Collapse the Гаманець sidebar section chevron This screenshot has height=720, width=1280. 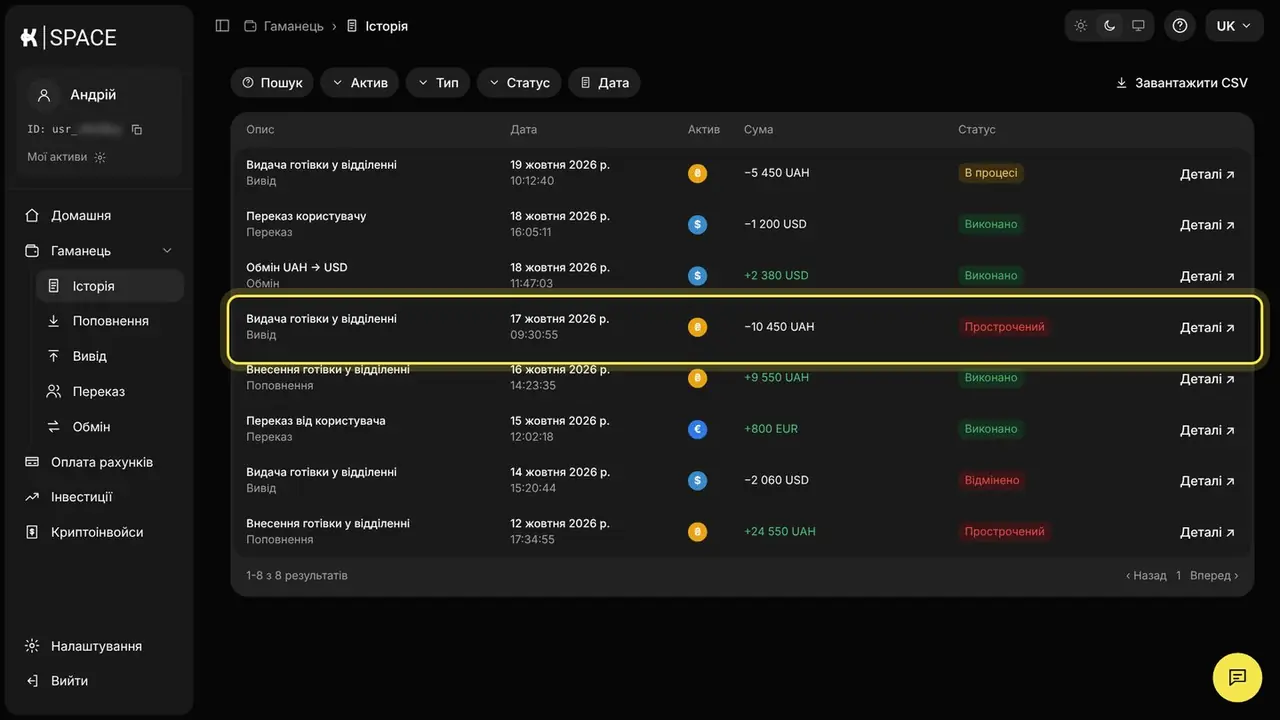pyautogui.click(x=167, y=251)
